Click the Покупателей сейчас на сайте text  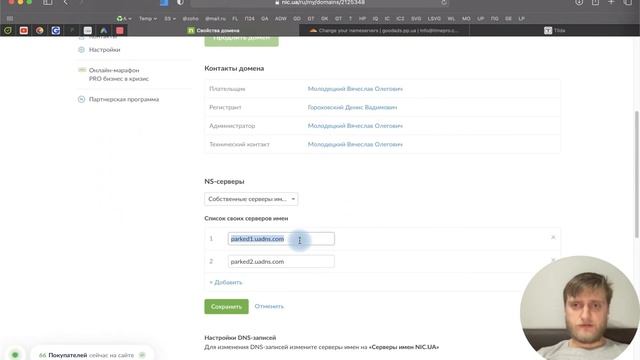click(x=91, y=355)
